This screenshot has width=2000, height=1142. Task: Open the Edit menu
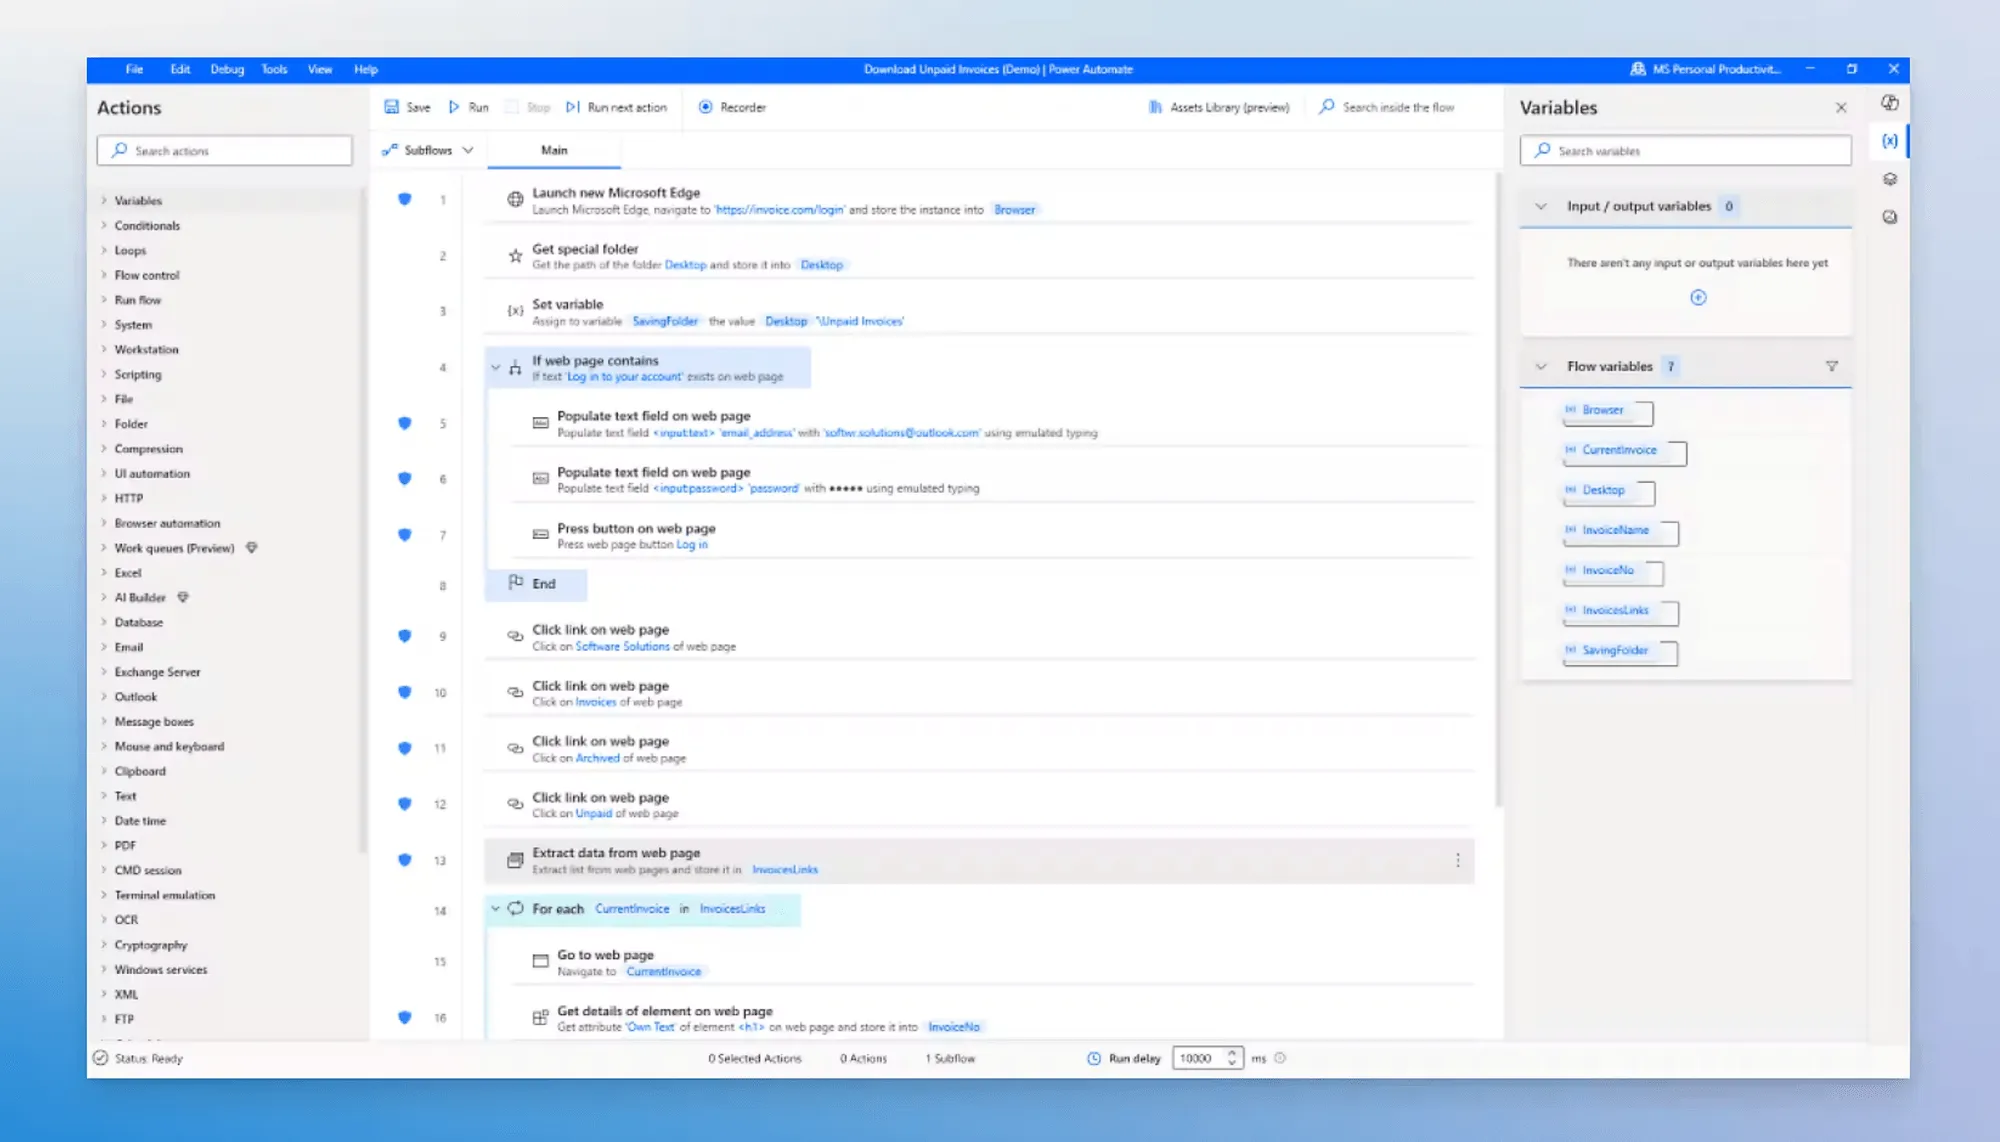pyautogui.click(x=180, y=69)
